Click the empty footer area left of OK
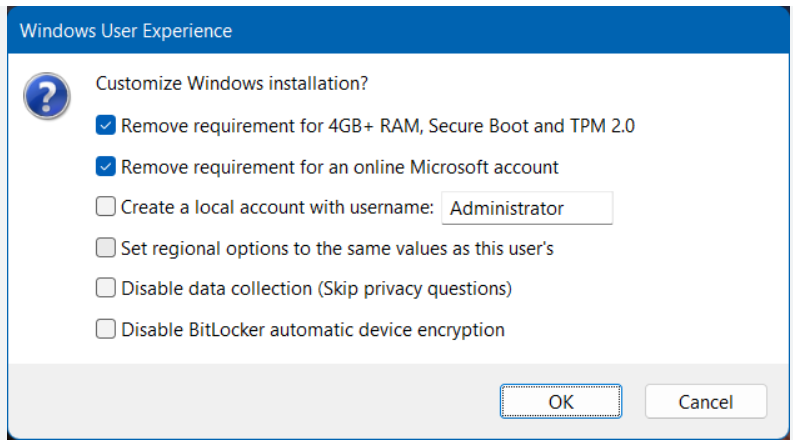This screenshot has height=446, width=793. click(x=250, y=401)
